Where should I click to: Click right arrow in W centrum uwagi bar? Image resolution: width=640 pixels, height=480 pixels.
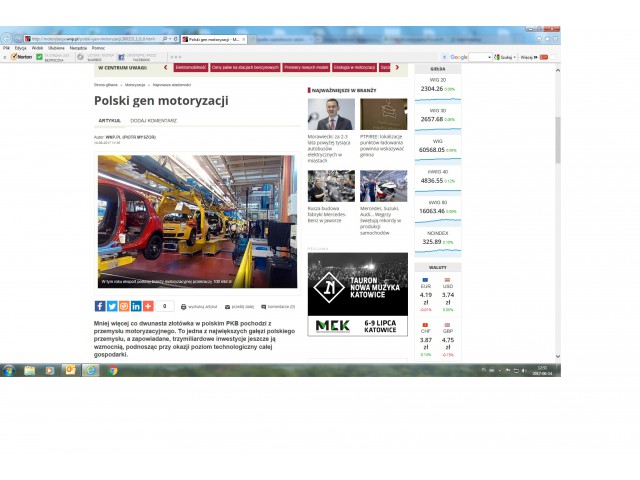tap(397, 68)
